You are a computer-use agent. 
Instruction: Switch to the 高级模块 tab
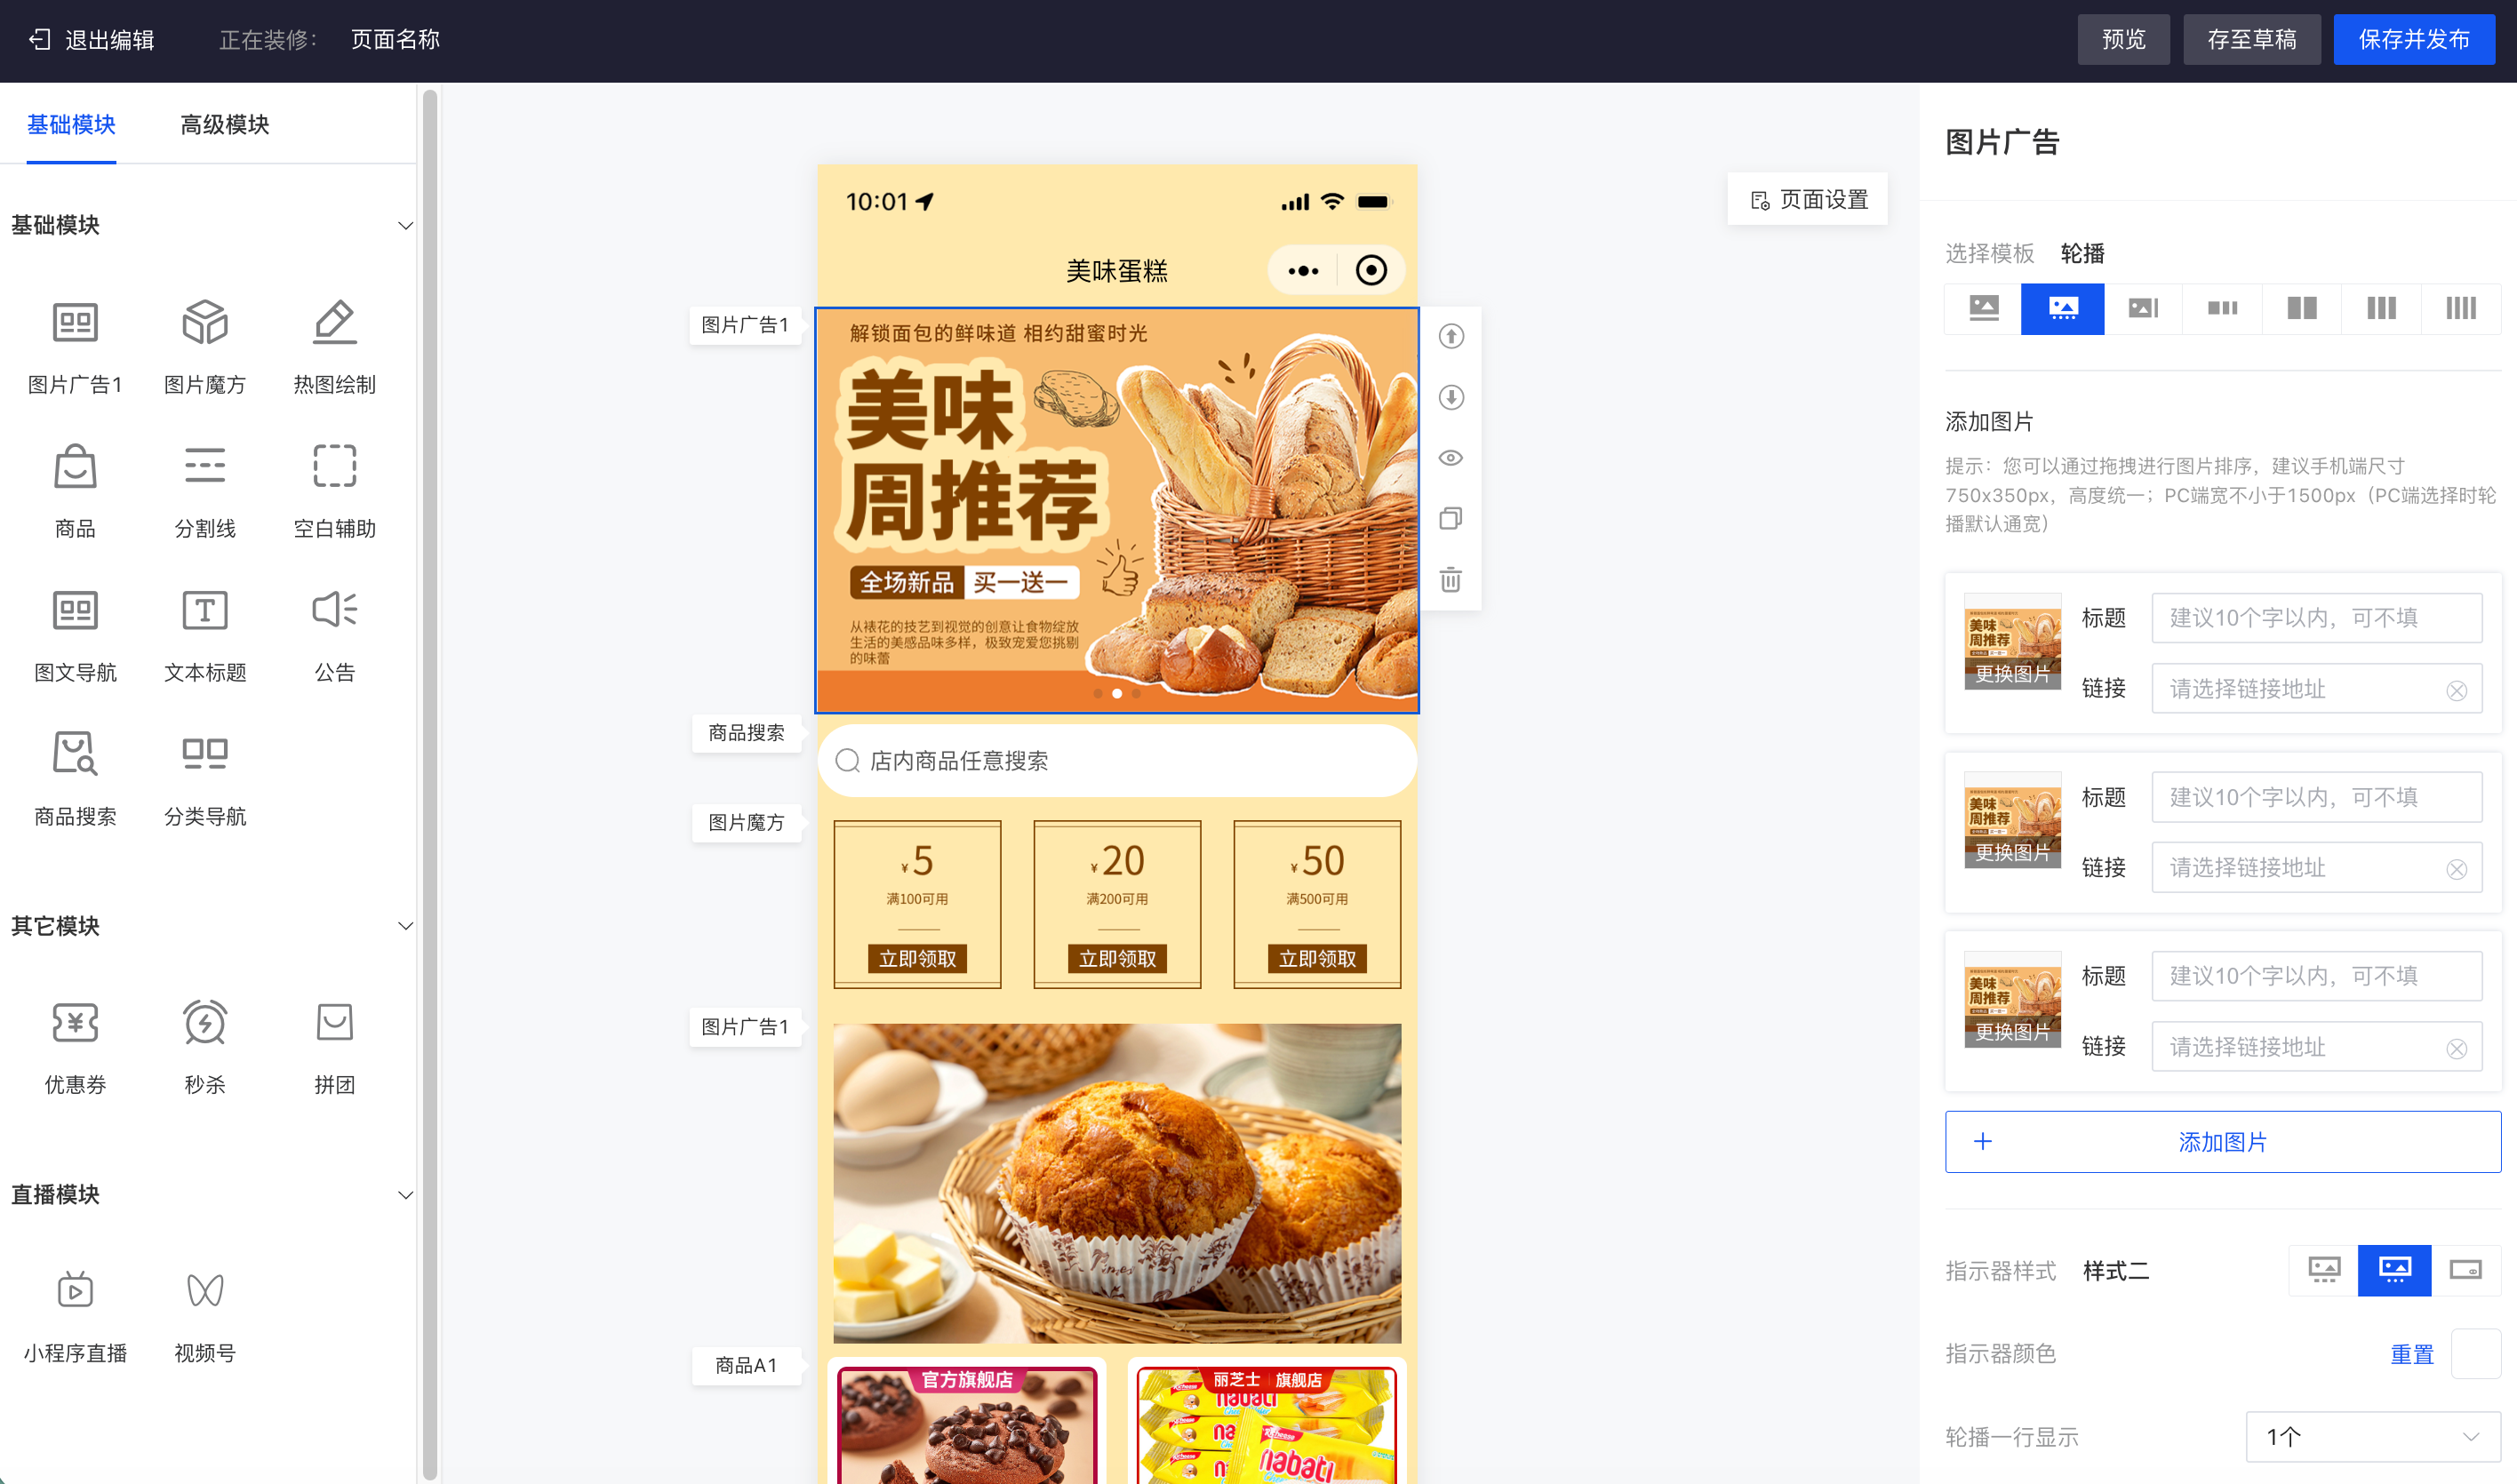pyautogui.click(x=224, y=124)
